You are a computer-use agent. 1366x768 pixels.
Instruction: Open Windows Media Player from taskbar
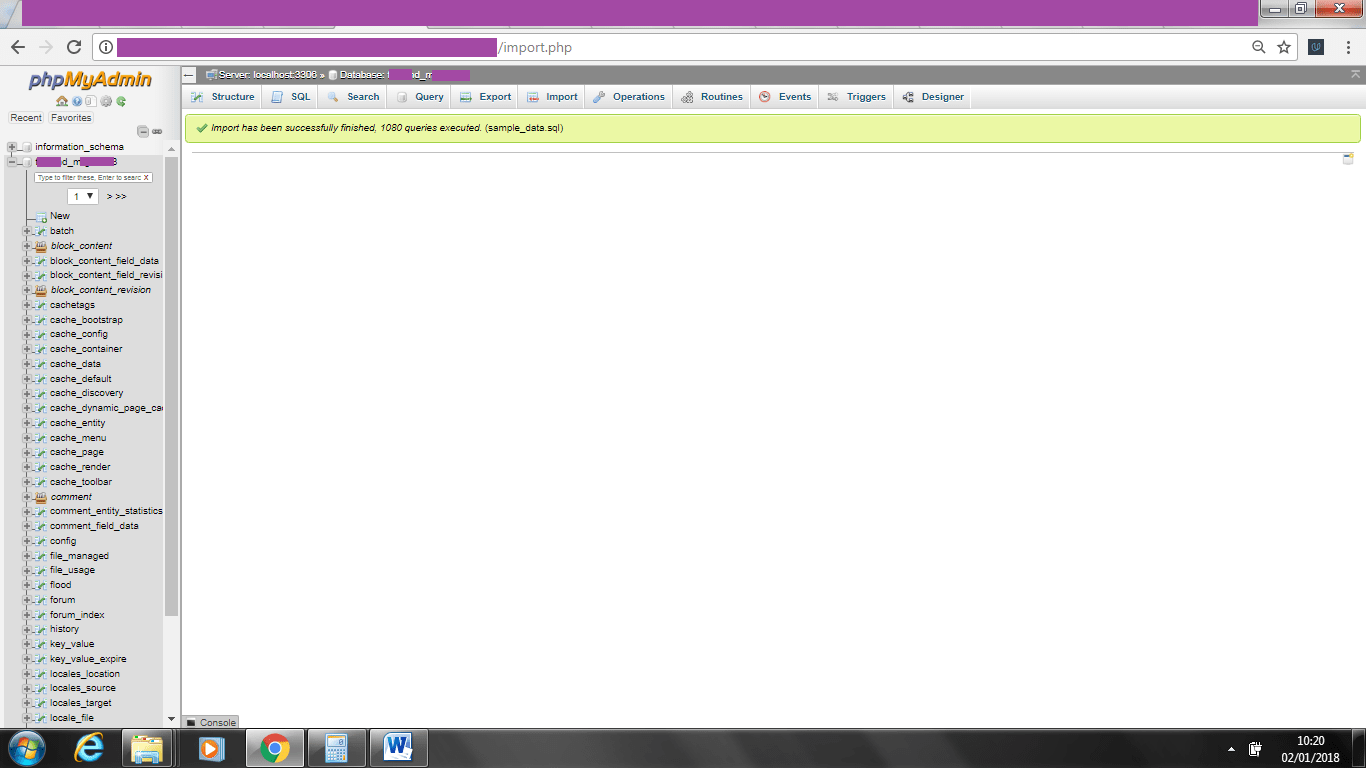click(x=211, y=748)
